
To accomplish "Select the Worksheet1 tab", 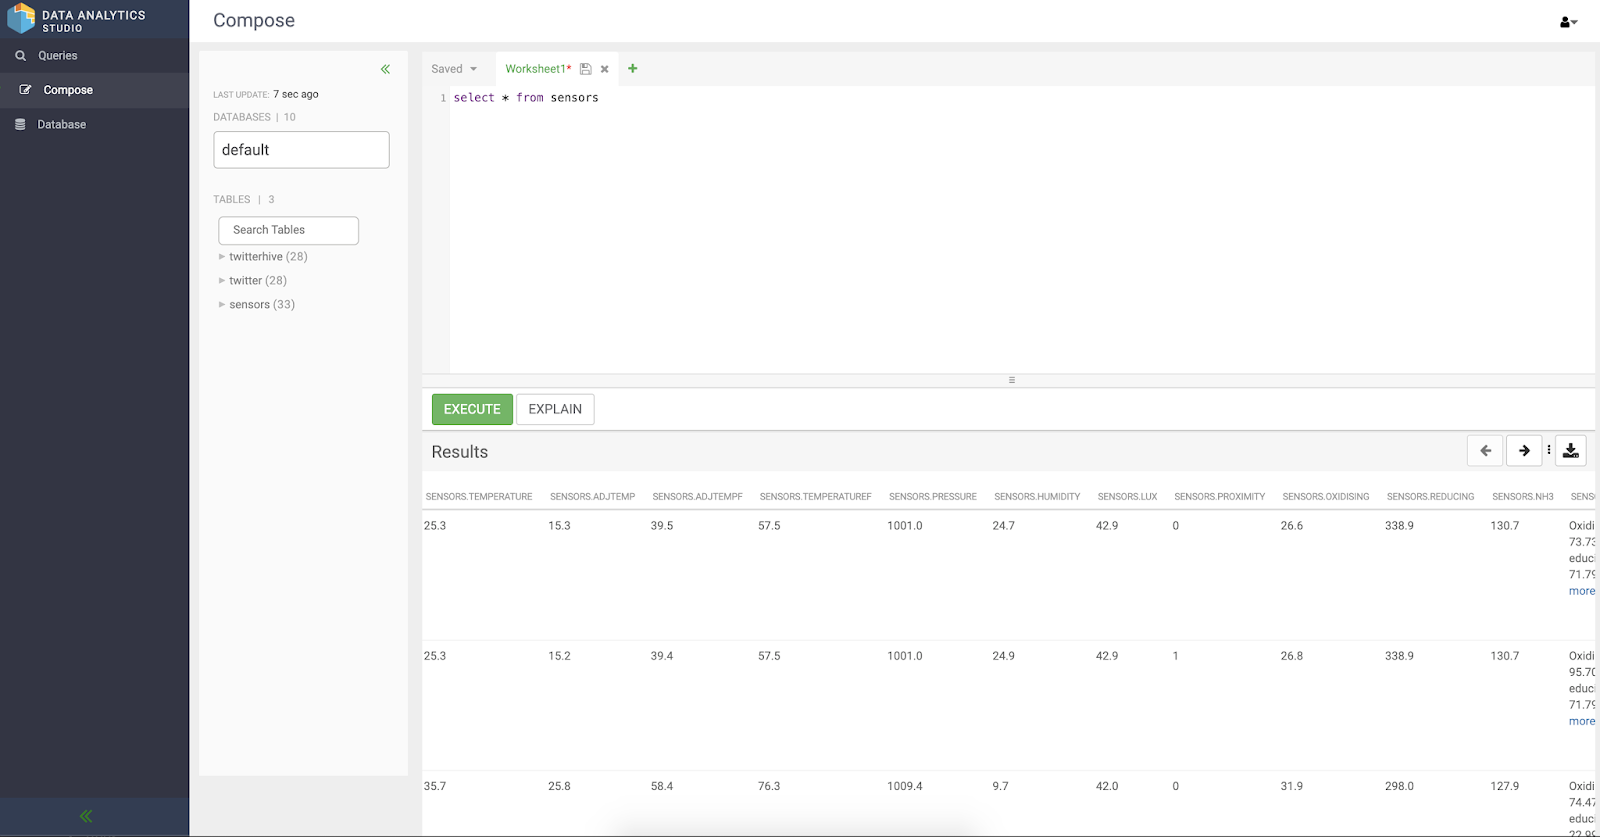I will click(538, 69).
